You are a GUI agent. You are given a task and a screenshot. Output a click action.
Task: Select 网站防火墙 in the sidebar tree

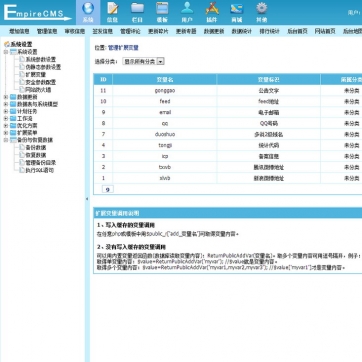(x=38, y=89)
